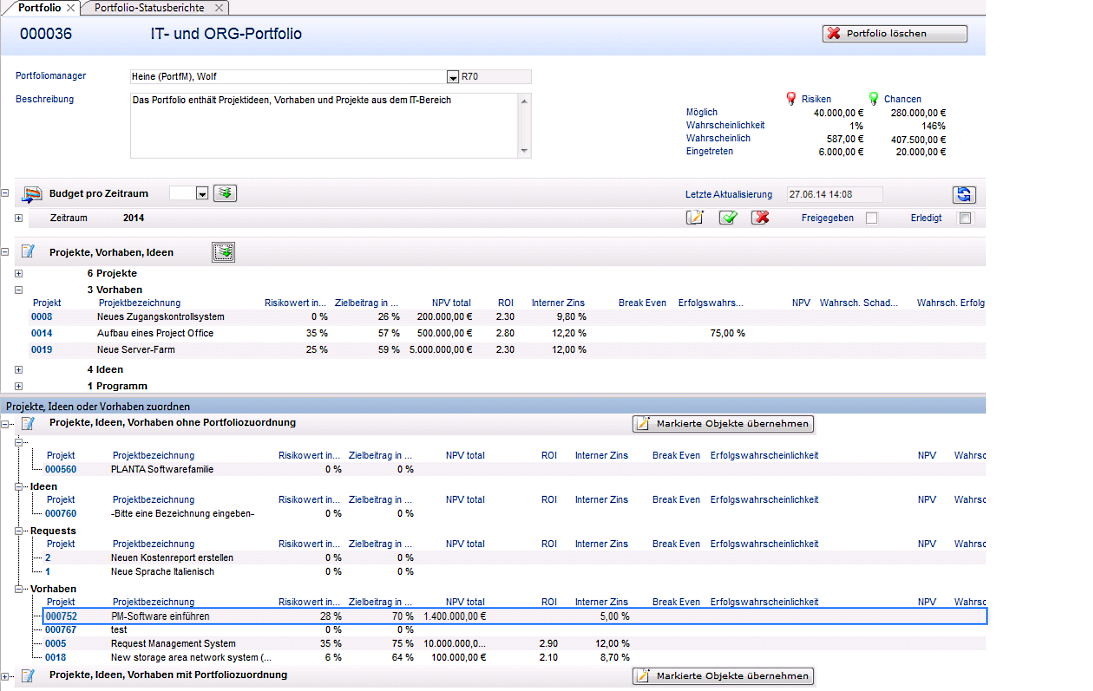Click the edit note icon in Zeitraum row

pyautogui.click(x=695, y=218)
